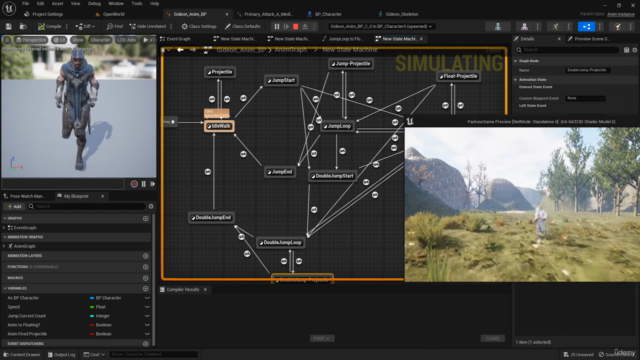Click the preview scrub bar
The width and height of the screenshot is (640, 360).
click(x=63, y=184)
